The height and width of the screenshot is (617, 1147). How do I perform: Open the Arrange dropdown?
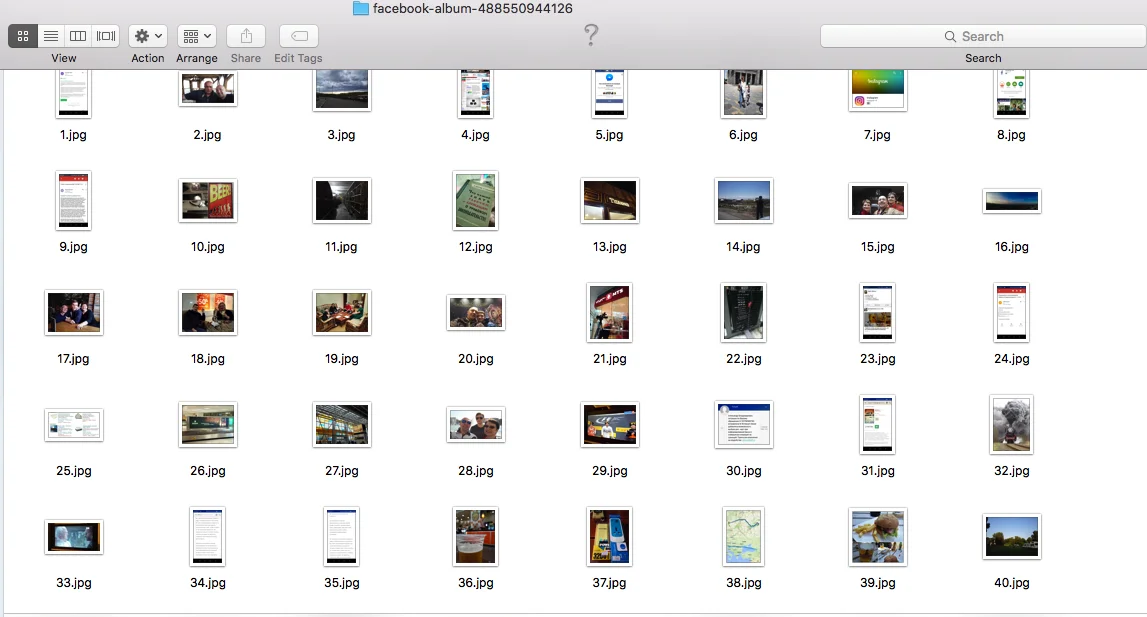coord(197,36)
